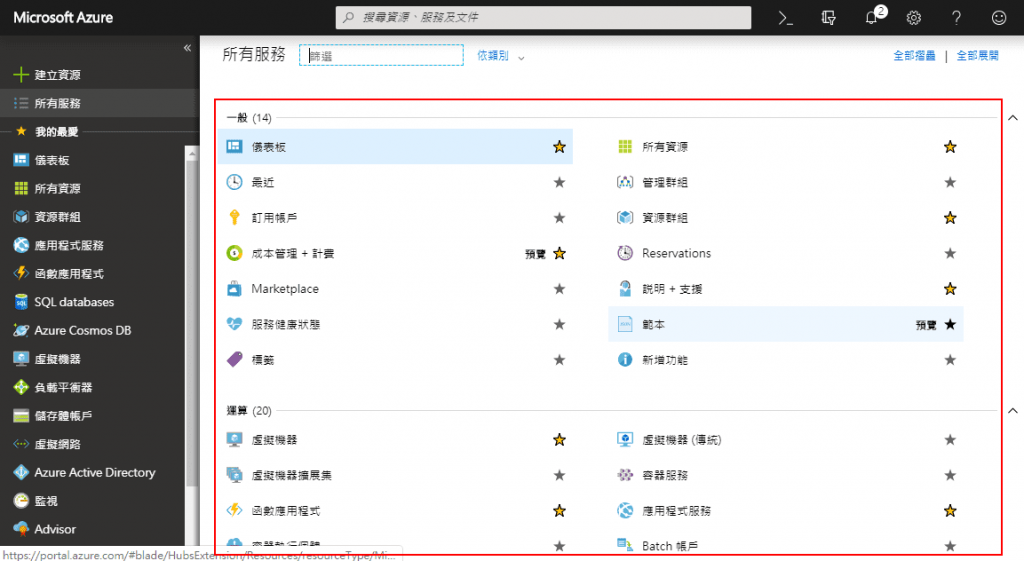Open Cloud Shell from top bar
Viewport: 1024px width, 561px height.
[786, 18]
